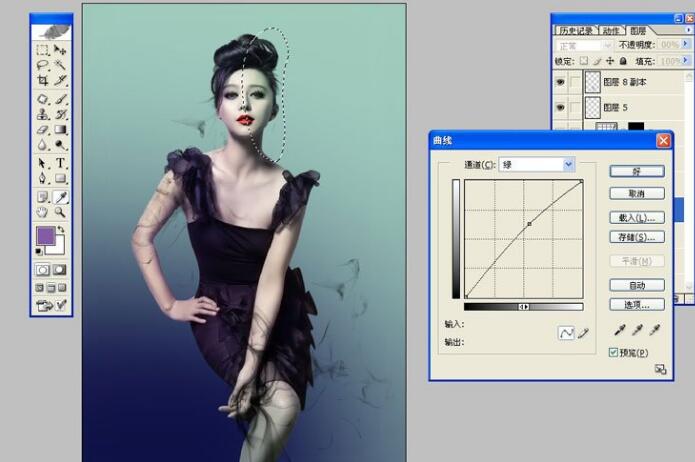Select the Eyedropper tool in toolbox
This screenshot has width=695, height=462.
point(60,197)
